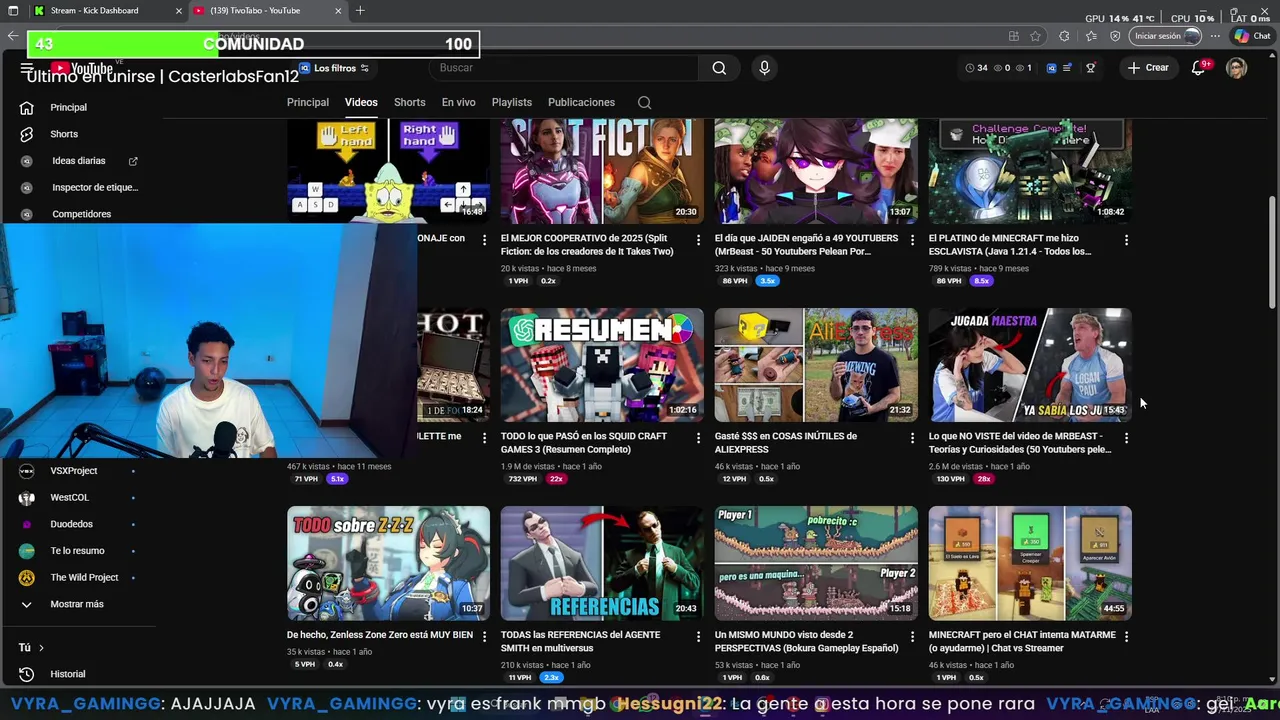Open options menu for MRBEAST teorías video
Viewport: 1280px width, 720px height.
pyautogui.click(x=1126, y=438)
